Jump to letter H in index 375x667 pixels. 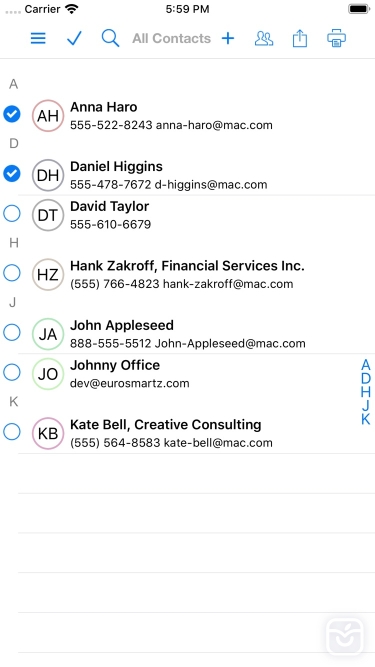(x=366, y=392)
